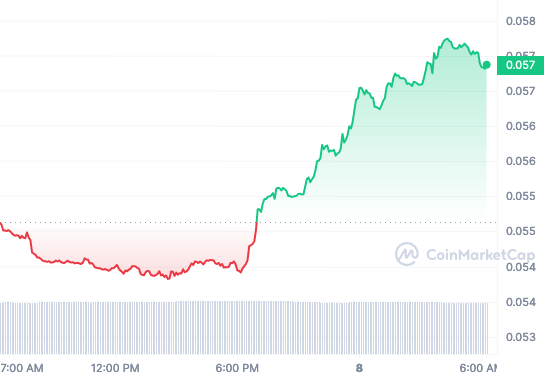Click where line turns from red to green

coord(257,222)
